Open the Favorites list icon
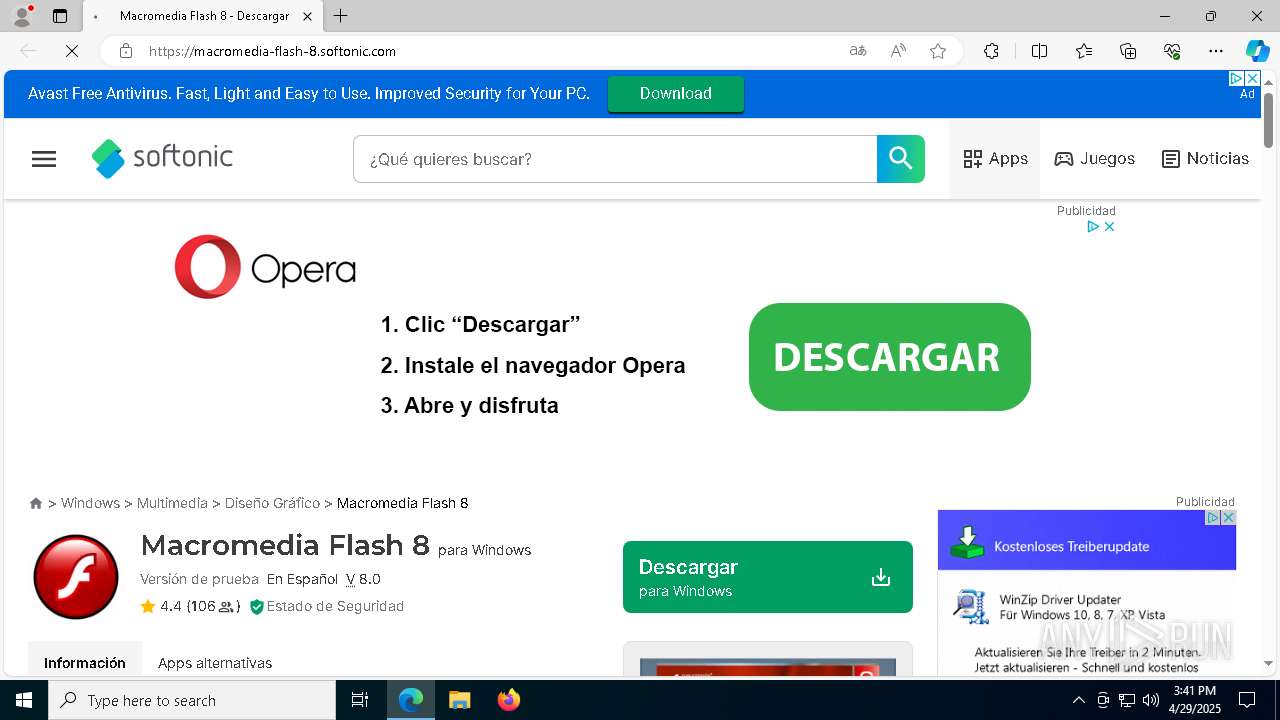This screenshot has height=720, width=1280. [x=1084, y=51]
